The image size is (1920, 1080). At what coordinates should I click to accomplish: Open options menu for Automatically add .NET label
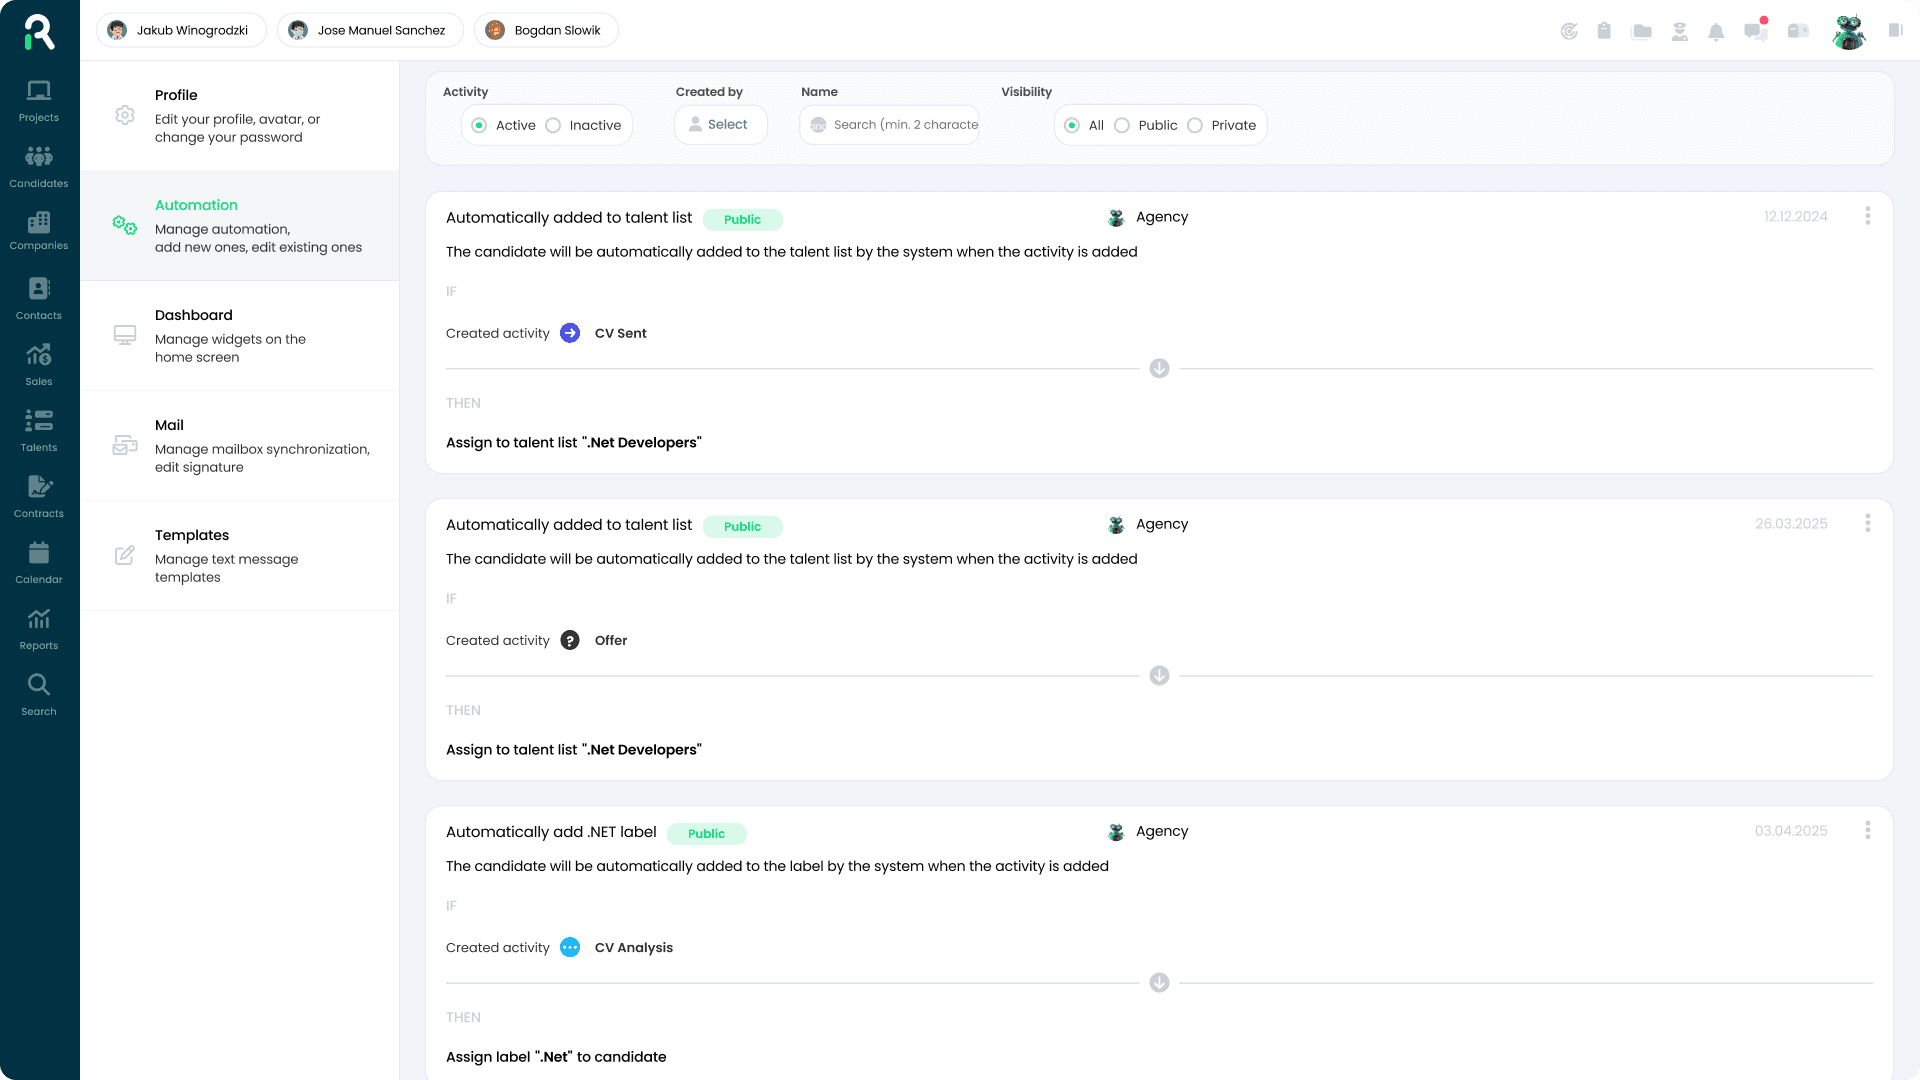1868,830
